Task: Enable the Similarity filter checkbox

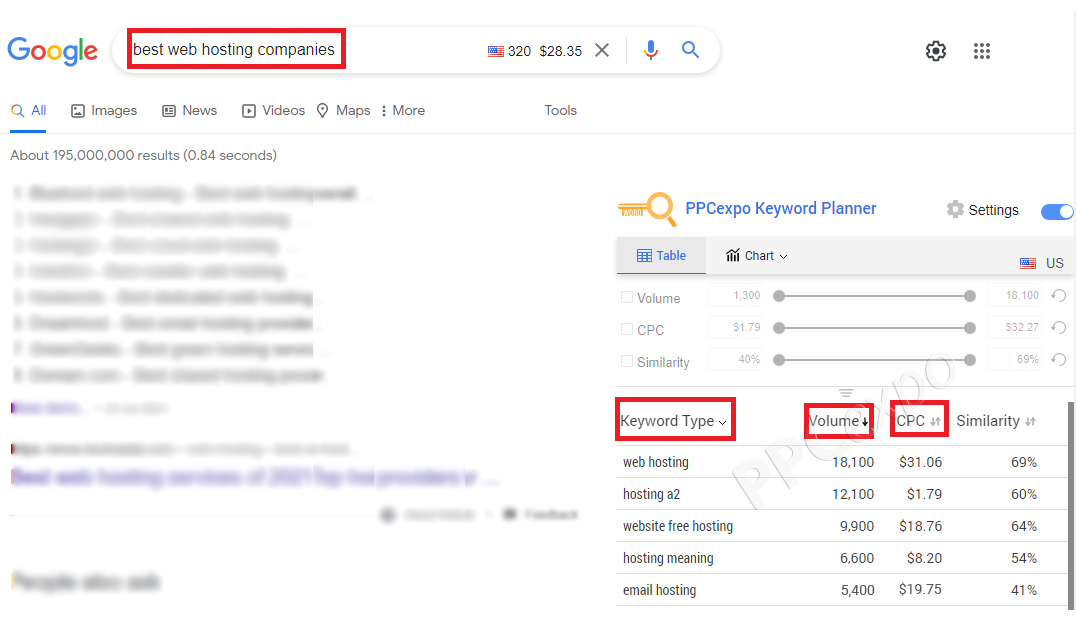Action: [627, 361]
